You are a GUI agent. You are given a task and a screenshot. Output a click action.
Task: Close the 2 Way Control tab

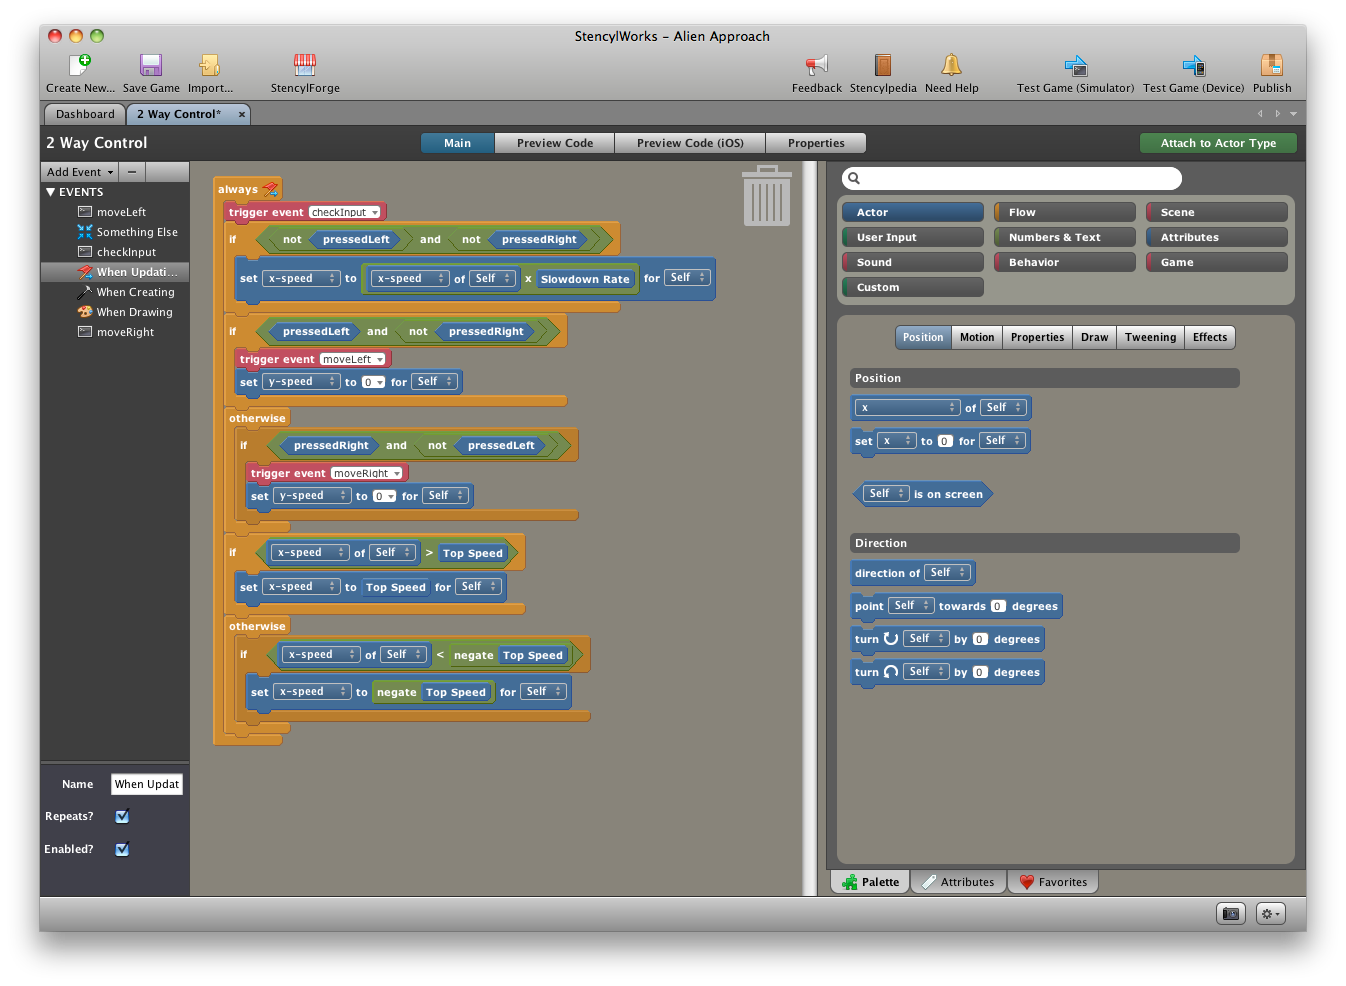click(x=242, y=114)
